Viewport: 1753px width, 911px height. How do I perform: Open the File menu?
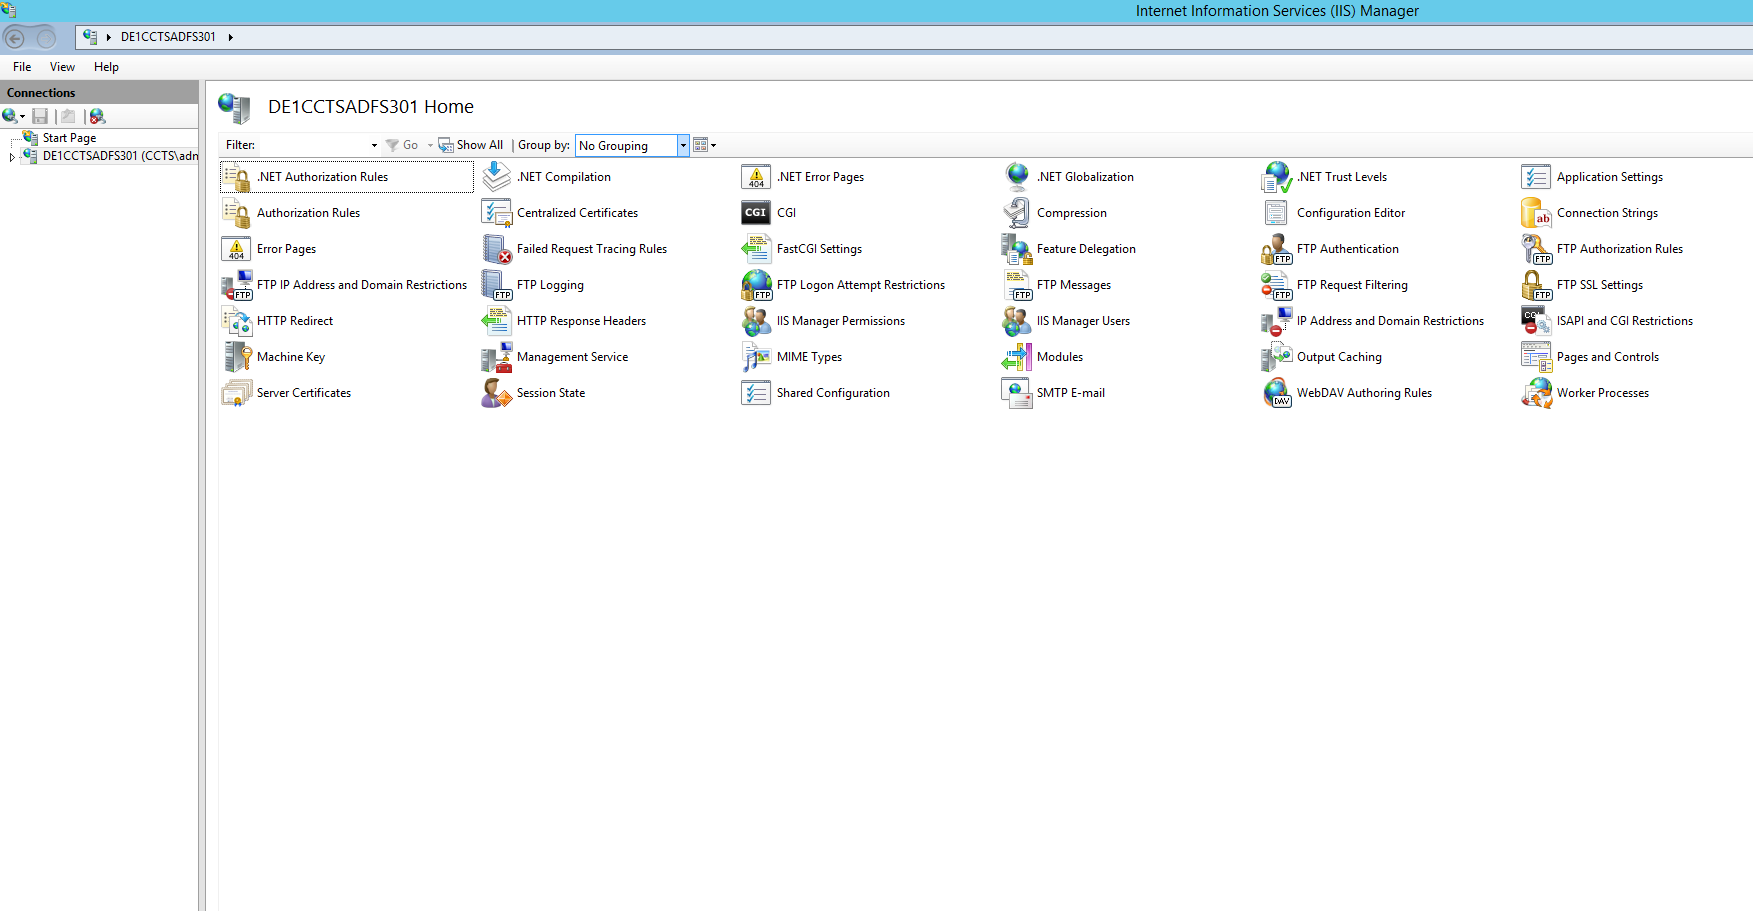click(22, 67)
